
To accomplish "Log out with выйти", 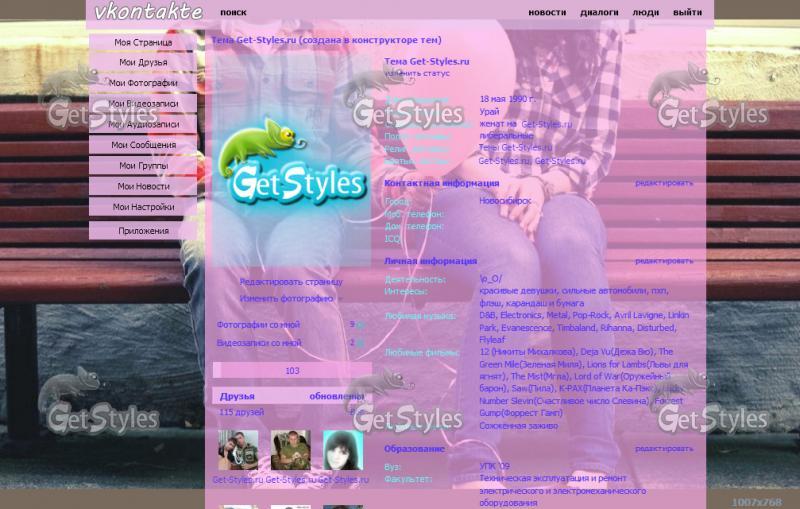I will [687, 12].
